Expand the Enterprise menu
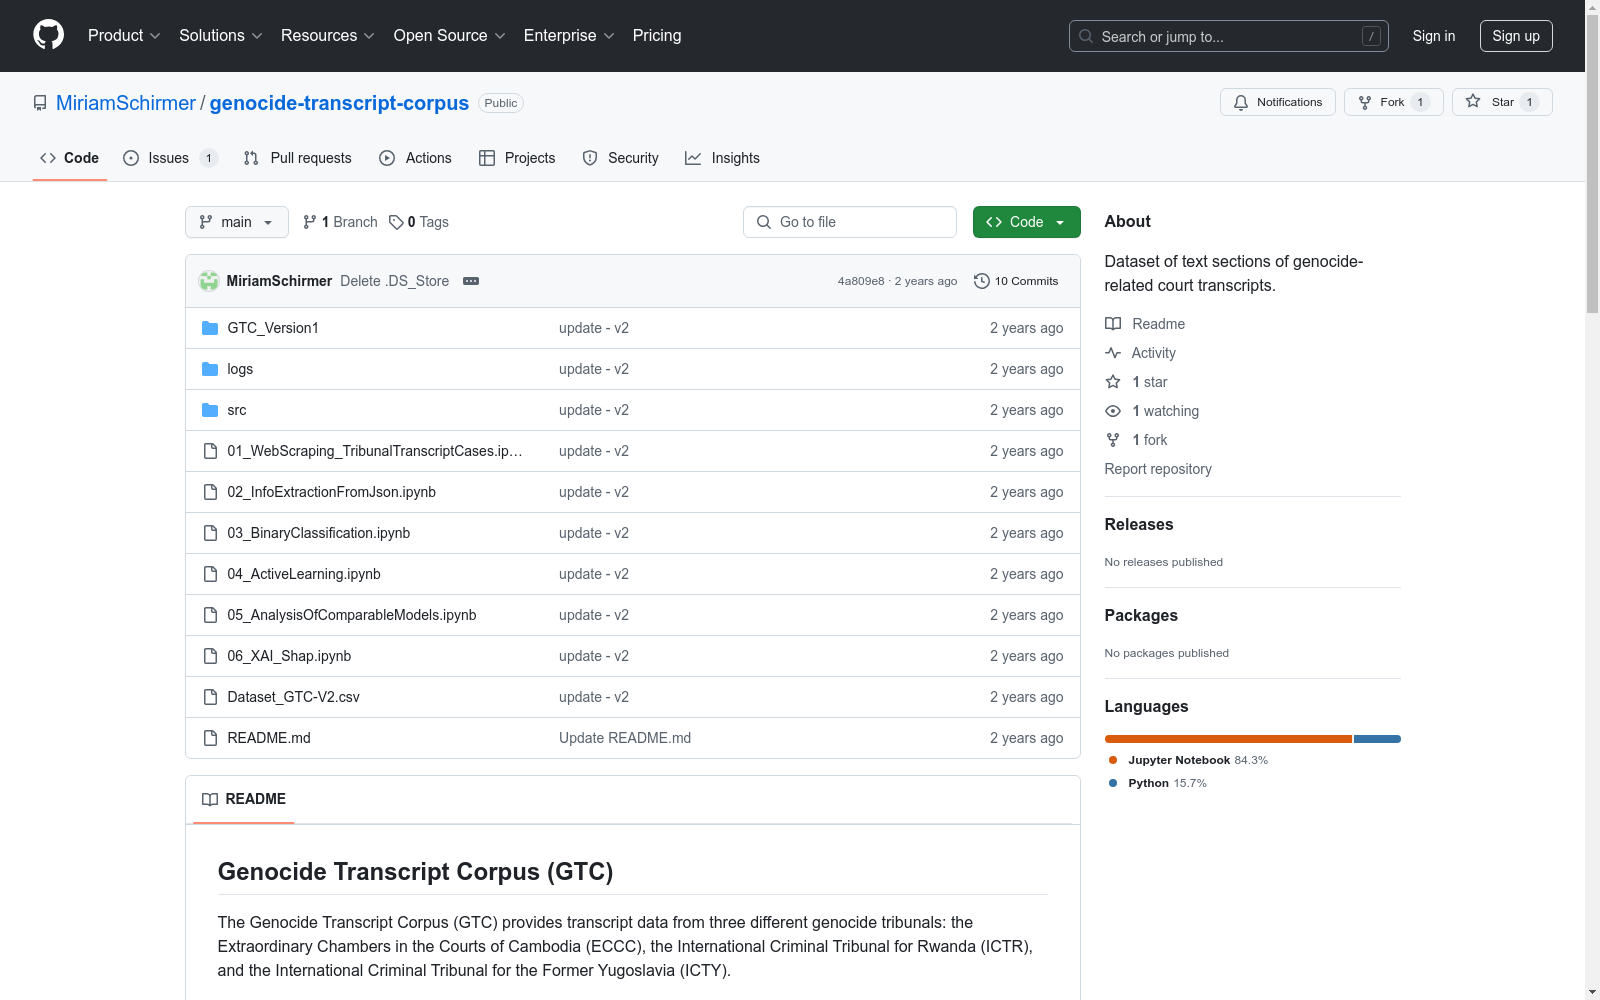1600x1000 pixels. click(569, 35)
